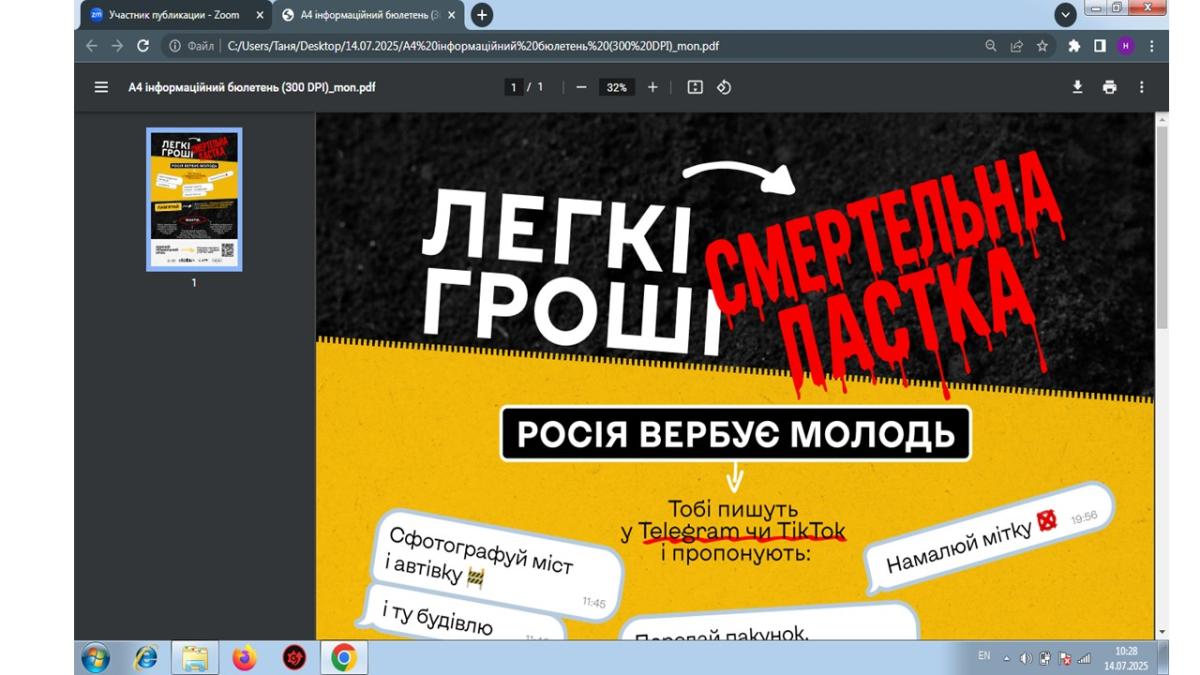Expand the tab search dropdown arrow
Image resolution: width=1200 pixels, height=675 pixels.
point(1066,15)
